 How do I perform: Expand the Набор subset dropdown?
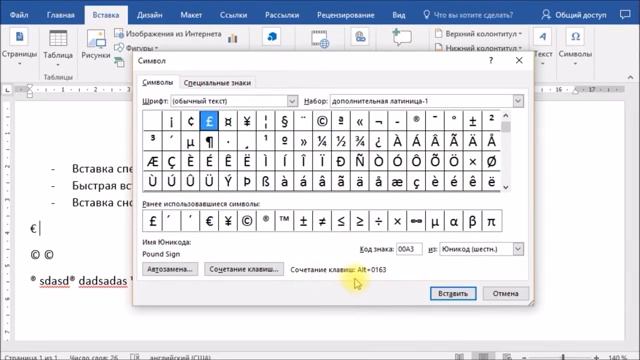(x=518, y=101)
